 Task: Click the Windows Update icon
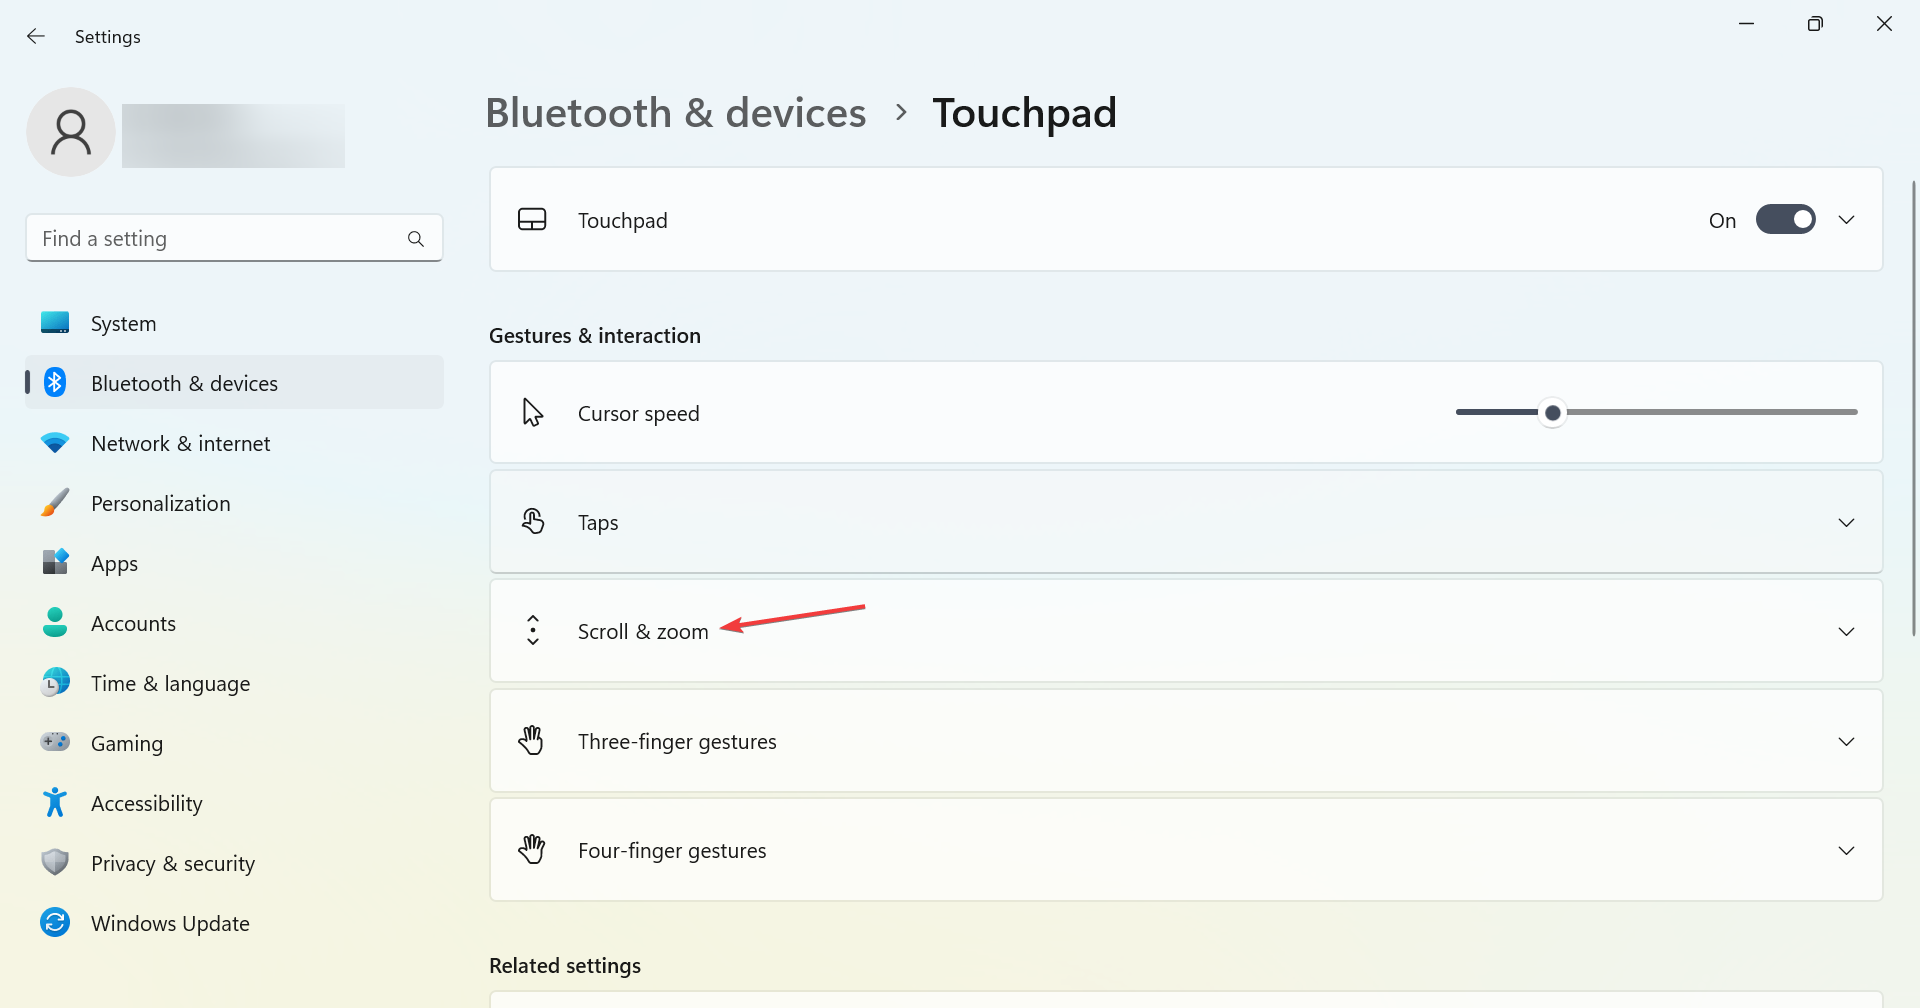55,922
